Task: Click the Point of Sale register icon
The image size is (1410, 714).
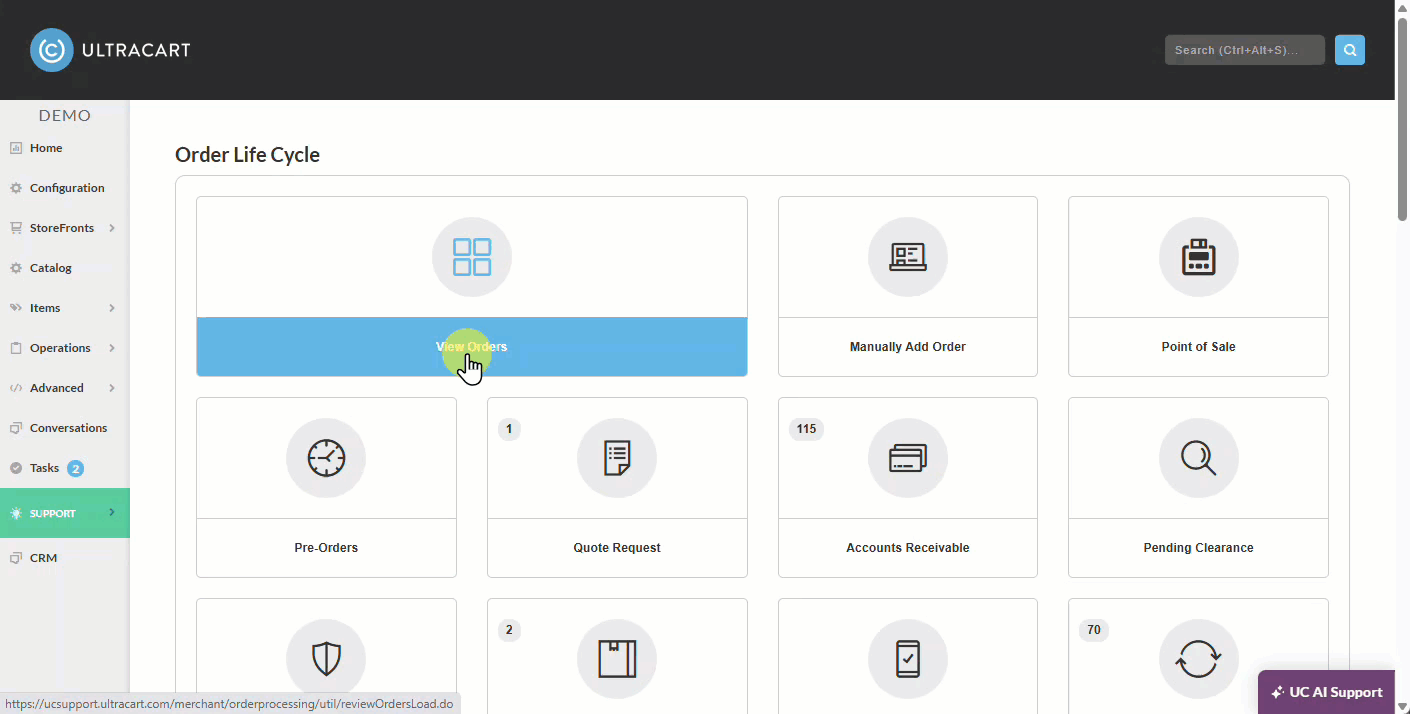Action: 1198,257
